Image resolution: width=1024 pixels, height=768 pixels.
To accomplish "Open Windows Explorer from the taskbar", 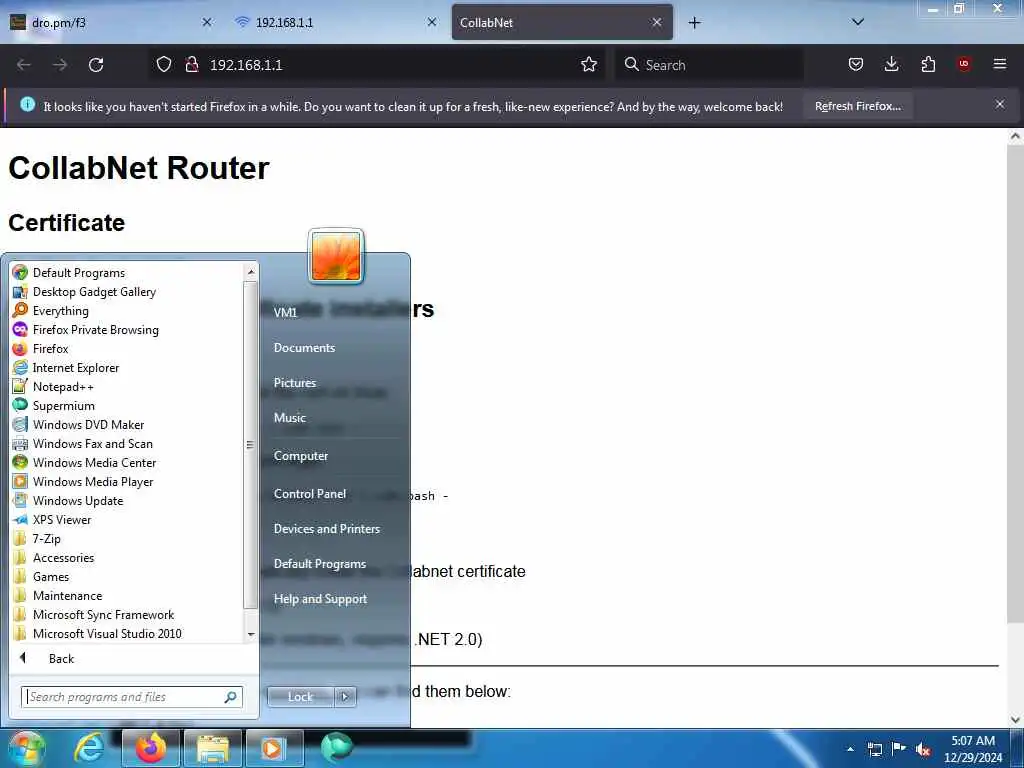I will (212, 748).
